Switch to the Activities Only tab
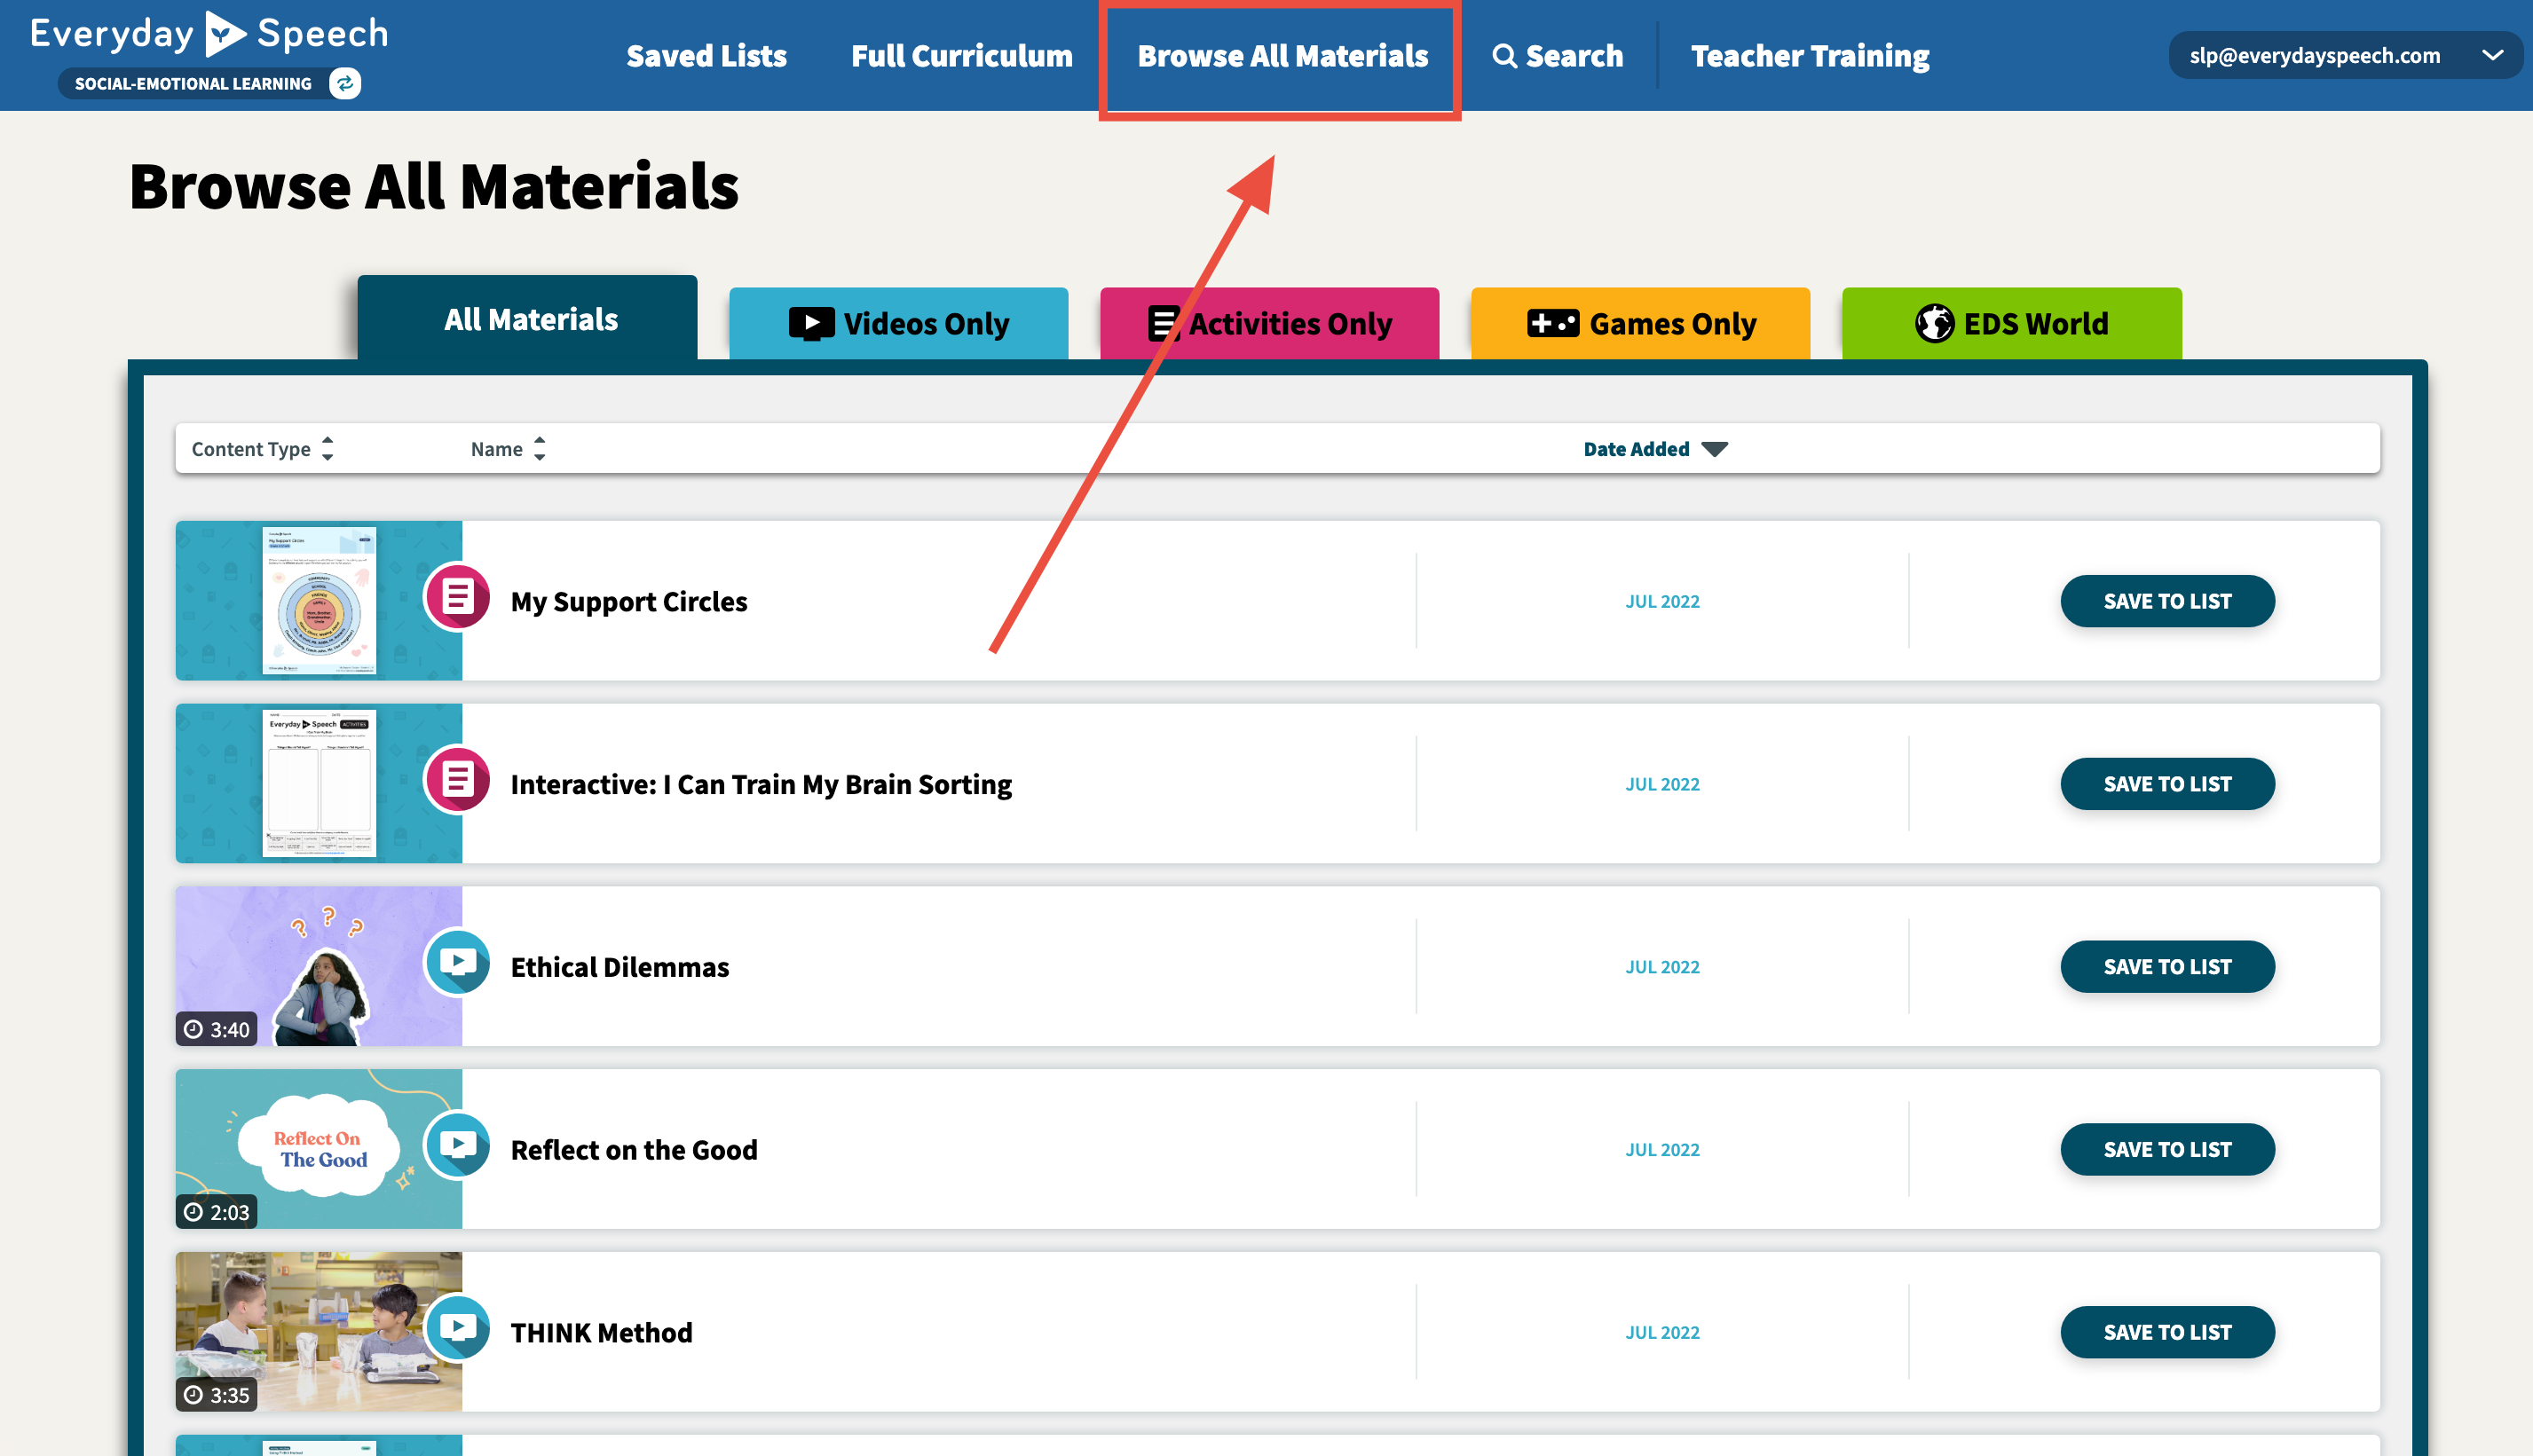Viewport: 2533px width, 1456px height. [1269, 324]
